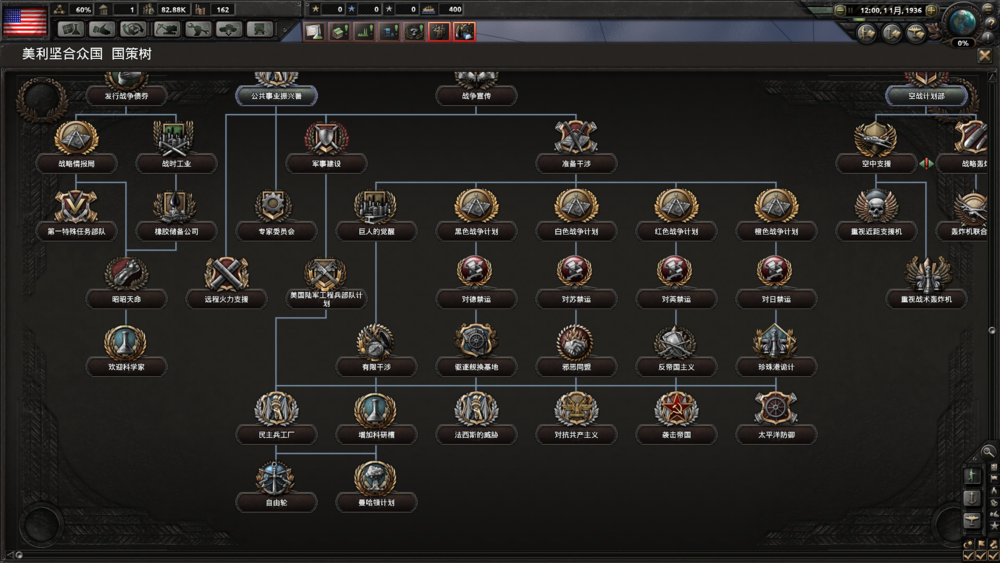Click the 400 convoys value
1000x563 pixels.
click(455, 10)
